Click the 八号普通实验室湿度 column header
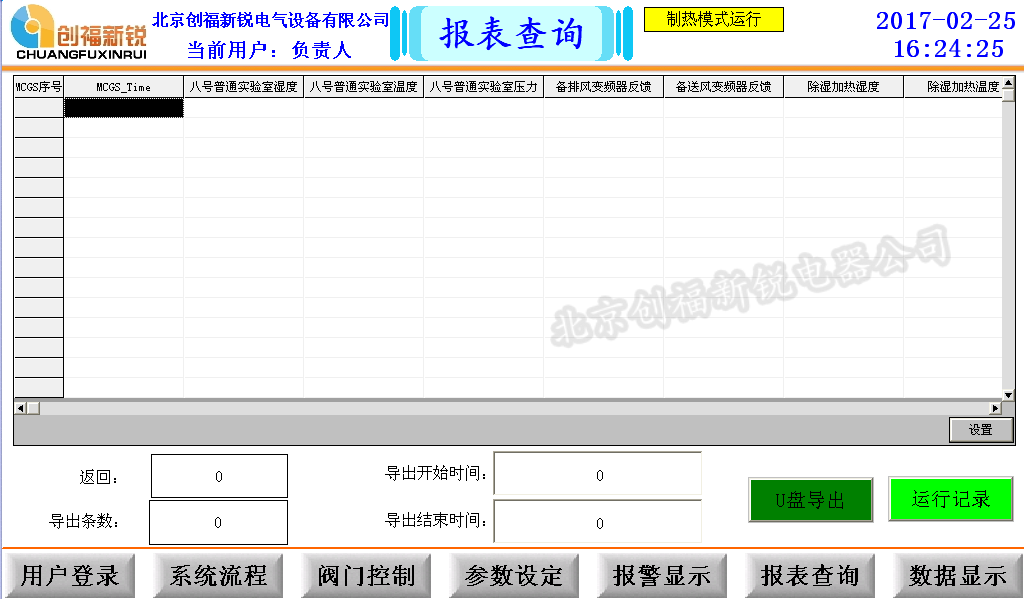Image resolution: width=1024 pixels, height=599 pixels. pyautogui.click(x=244, y=87)
